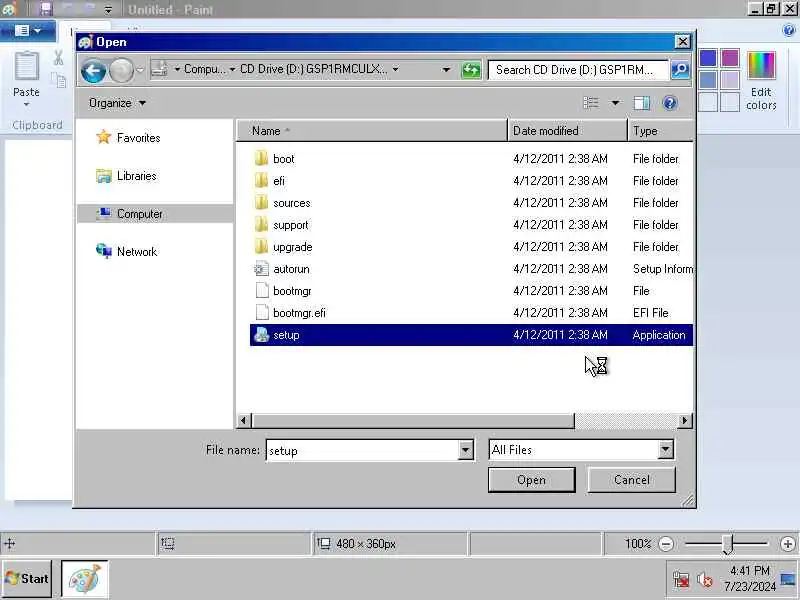800x600 pixels.
Task: Select the bootmgr file icon
Action: [x=261, y=290]
